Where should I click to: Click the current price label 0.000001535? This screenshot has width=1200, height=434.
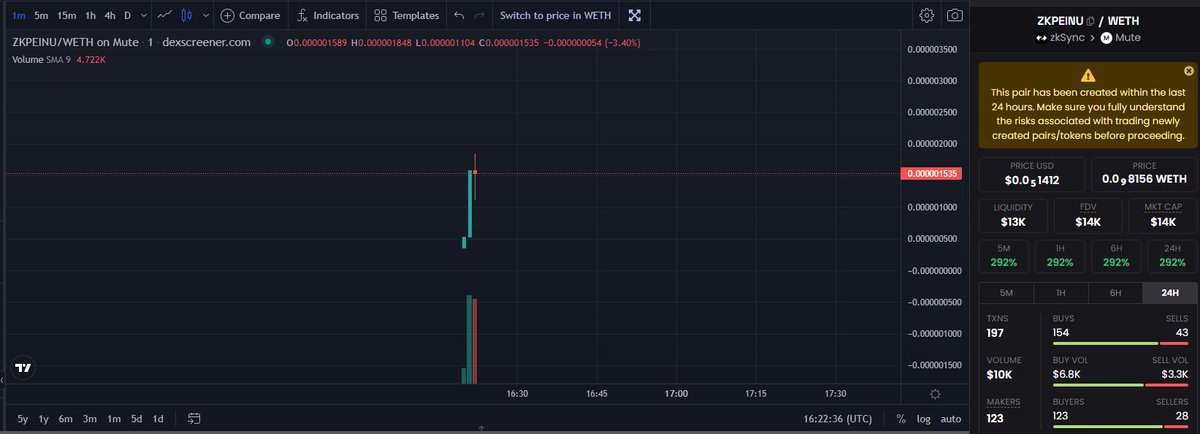pos(931,174)
